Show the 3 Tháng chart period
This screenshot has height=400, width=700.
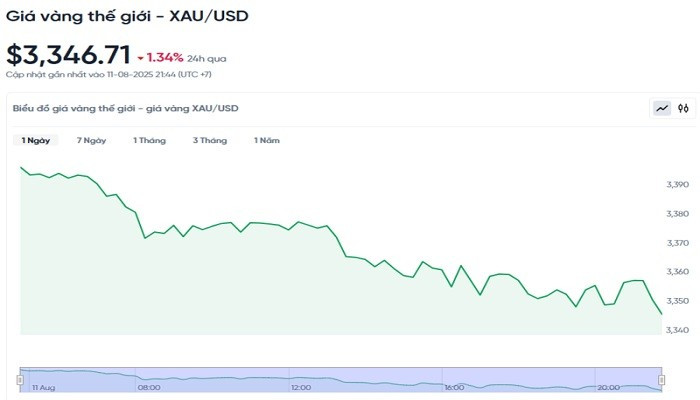pos(209,141)
